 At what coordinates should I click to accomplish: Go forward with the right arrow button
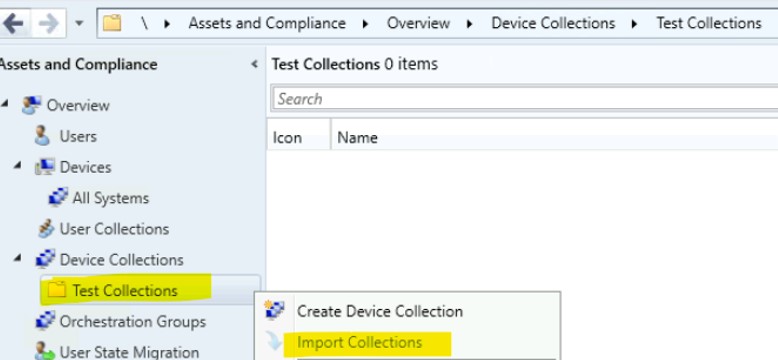[x=49, y=23]
